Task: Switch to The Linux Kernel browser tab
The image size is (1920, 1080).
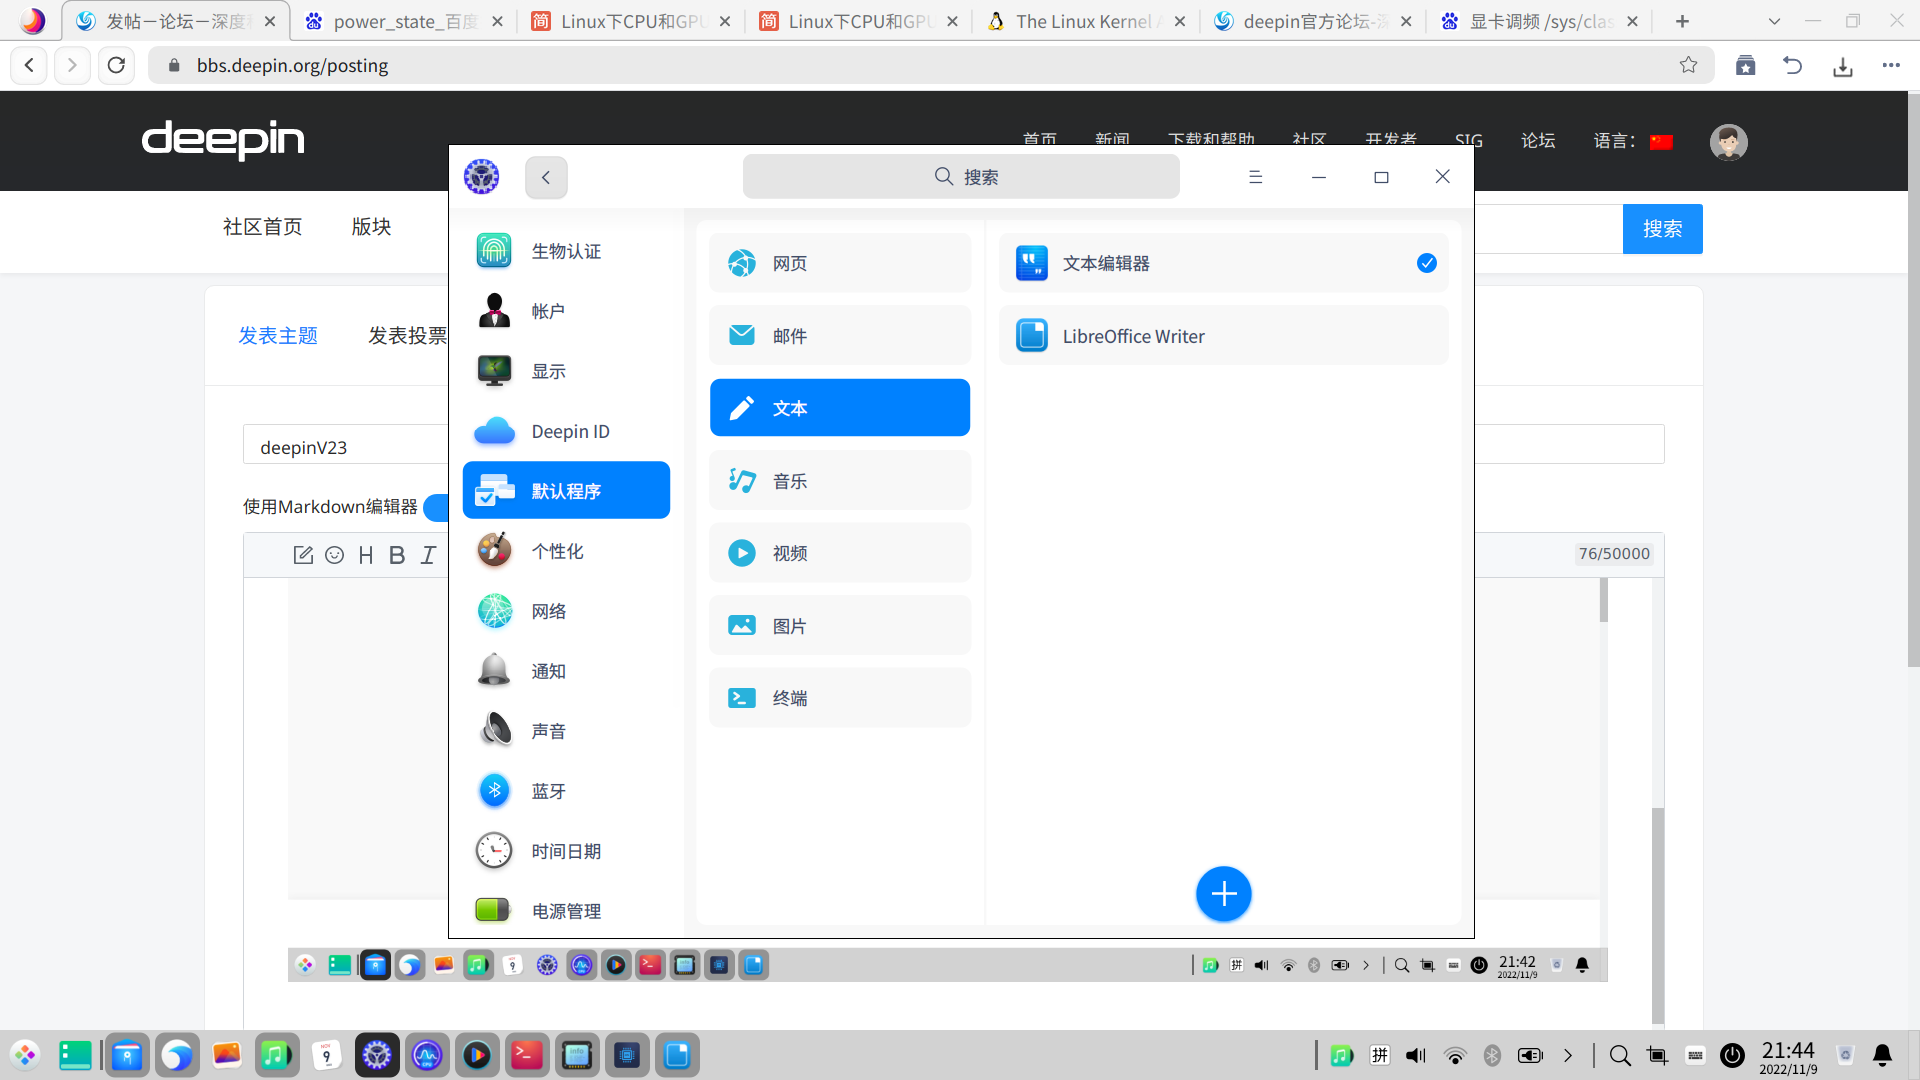Action: 1084,21
